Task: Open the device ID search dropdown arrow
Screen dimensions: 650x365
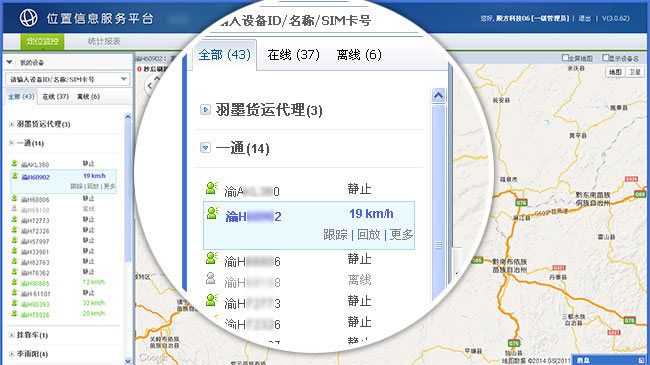Action: pos(124,79)
